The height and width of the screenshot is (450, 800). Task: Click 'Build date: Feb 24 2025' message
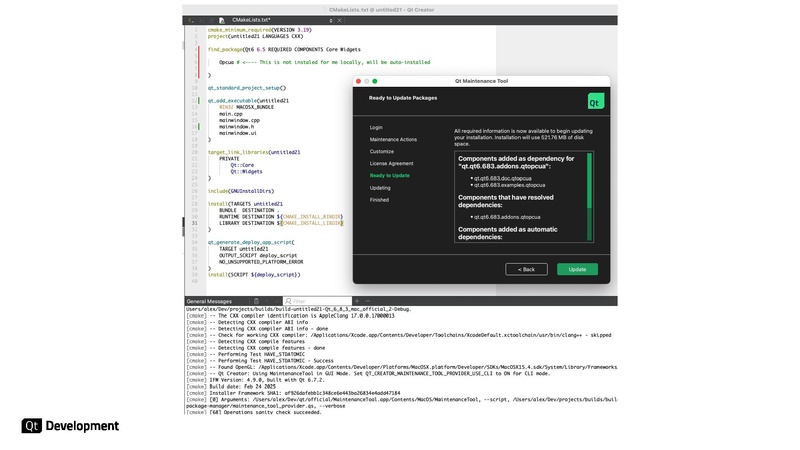tap(232, 387)
